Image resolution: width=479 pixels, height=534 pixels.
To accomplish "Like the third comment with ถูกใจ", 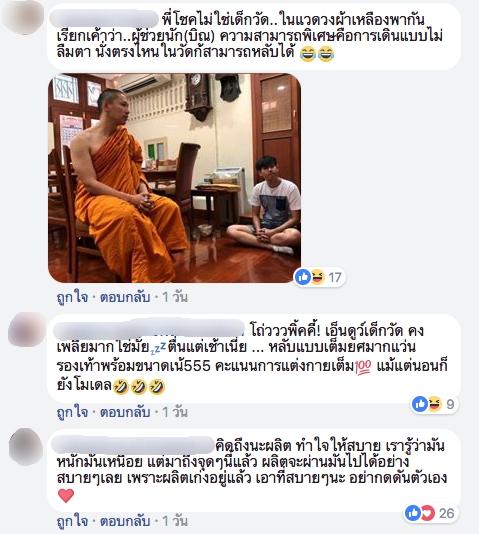I will click(72, 521).
